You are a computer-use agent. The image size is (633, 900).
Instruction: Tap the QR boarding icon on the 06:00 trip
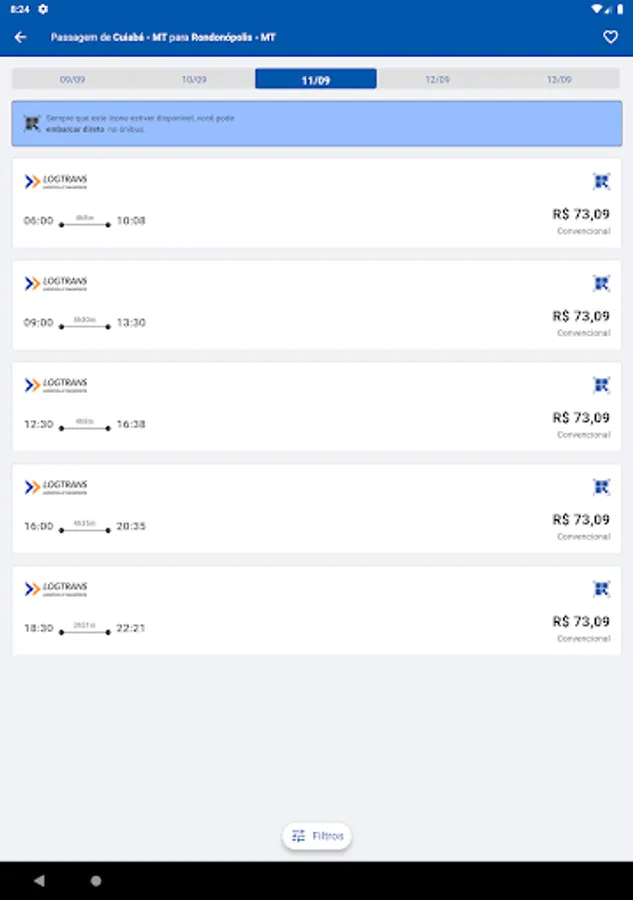[601, 182]
